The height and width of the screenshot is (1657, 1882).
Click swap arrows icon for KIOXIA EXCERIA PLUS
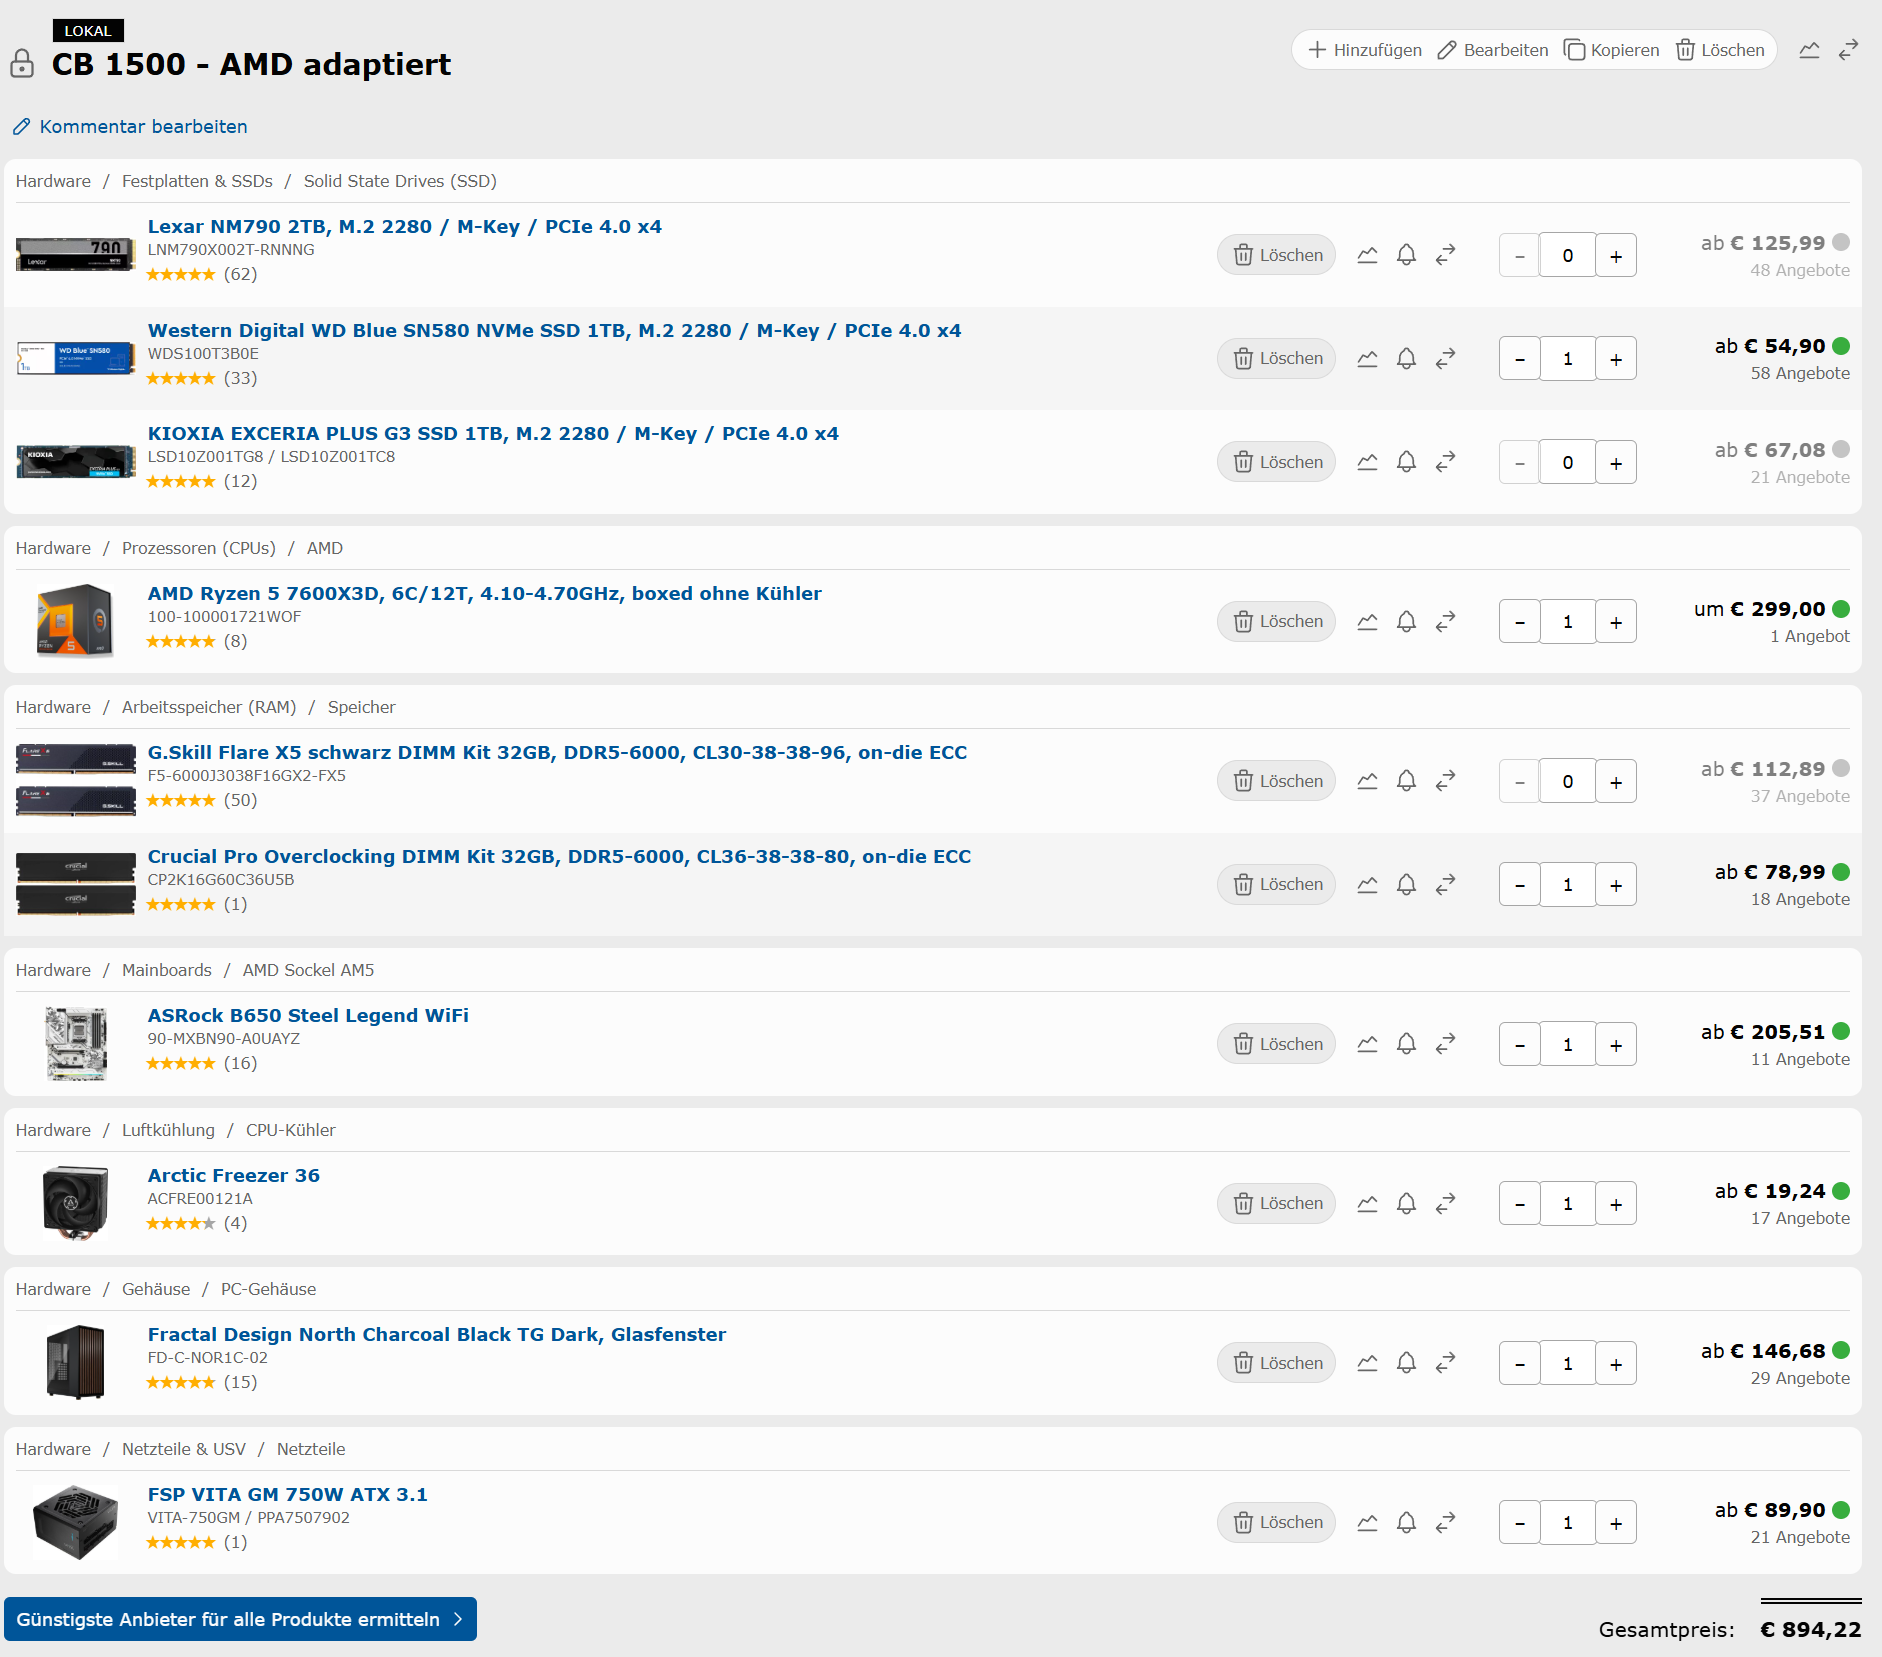[x=1445, y=462]
